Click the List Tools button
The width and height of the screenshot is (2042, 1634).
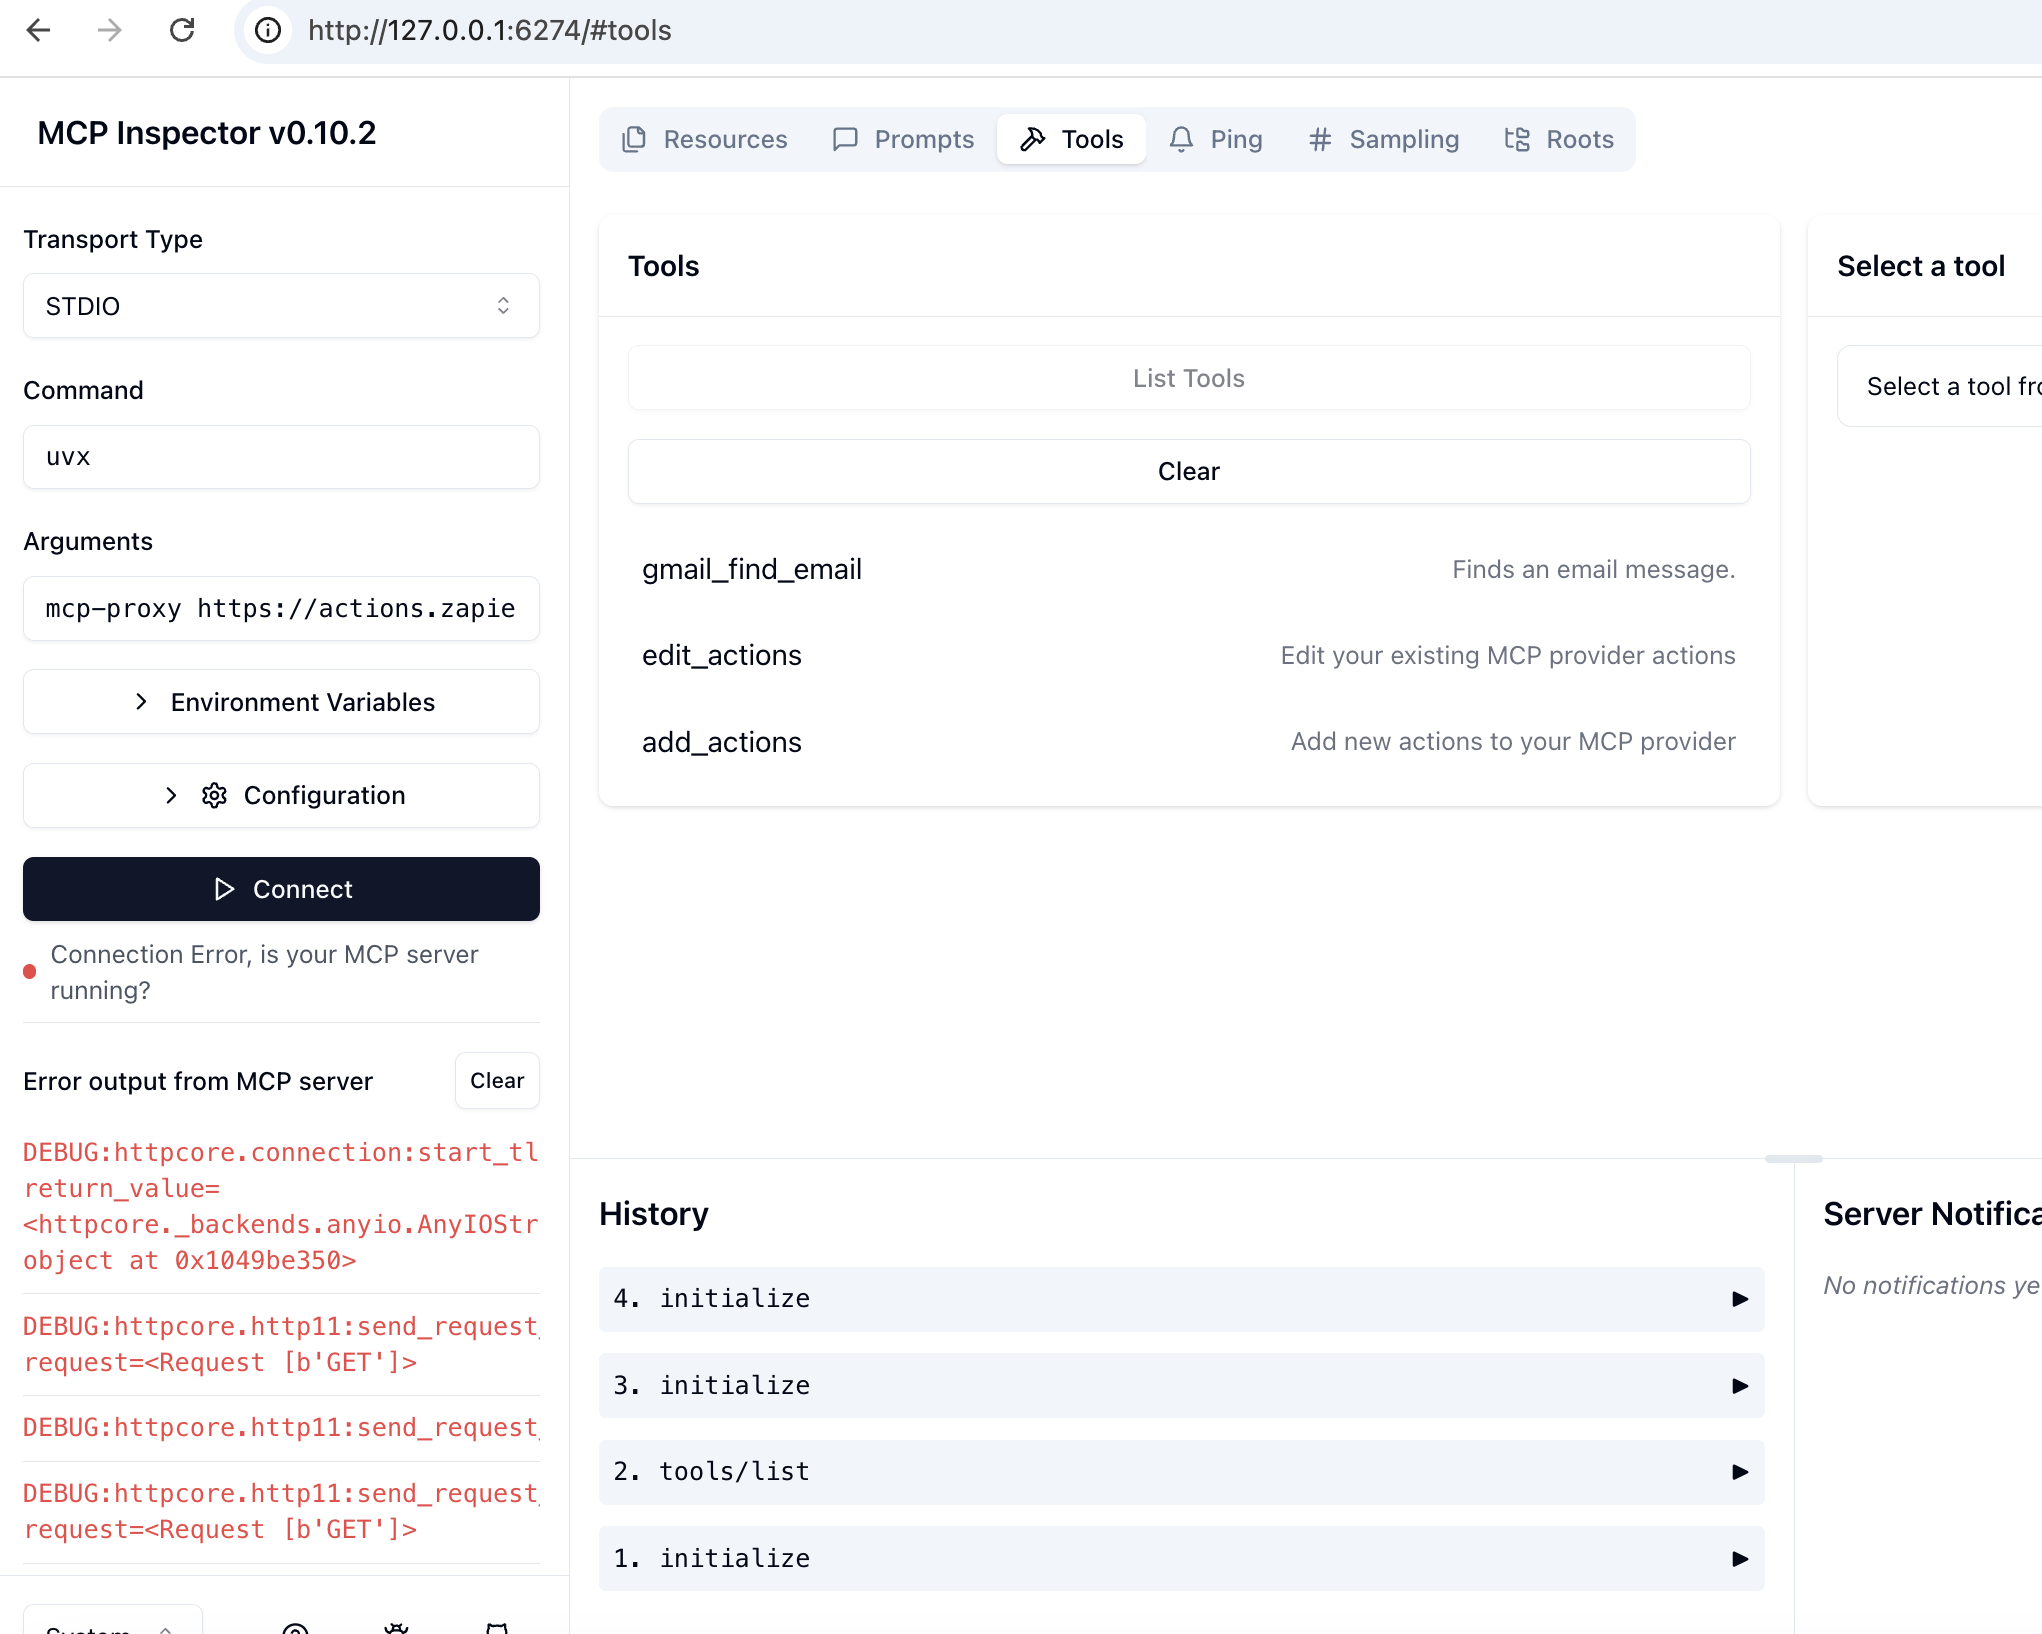click(1188, 378)
